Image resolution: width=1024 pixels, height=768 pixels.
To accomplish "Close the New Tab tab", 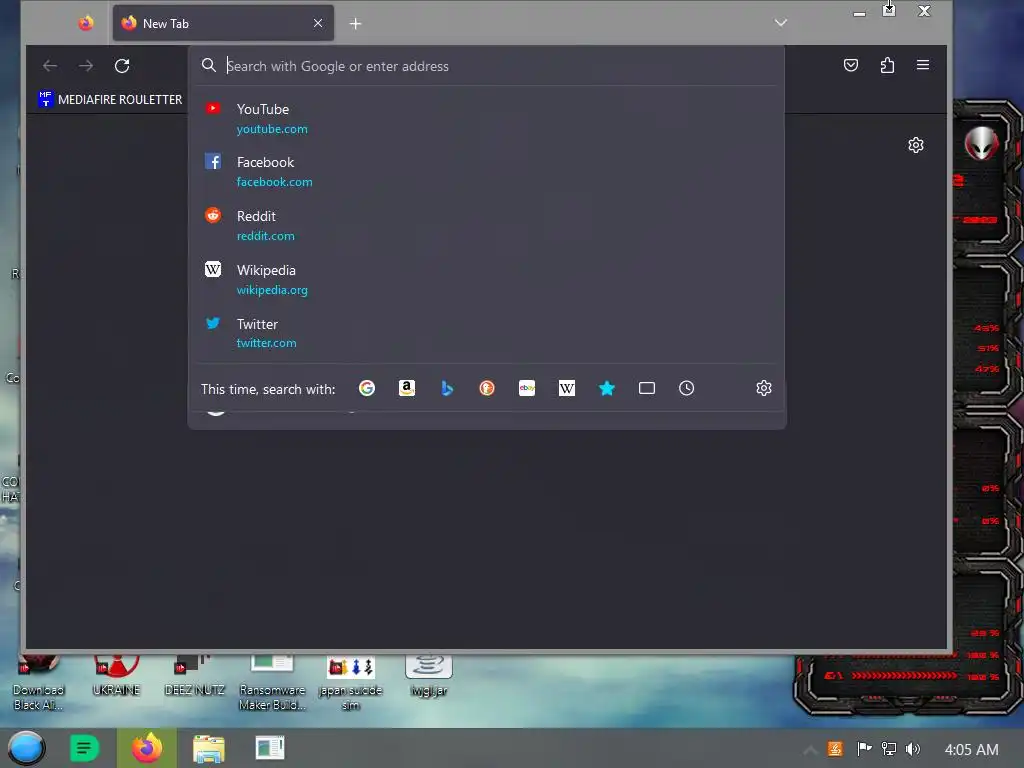I will click(x=318, y=24).
